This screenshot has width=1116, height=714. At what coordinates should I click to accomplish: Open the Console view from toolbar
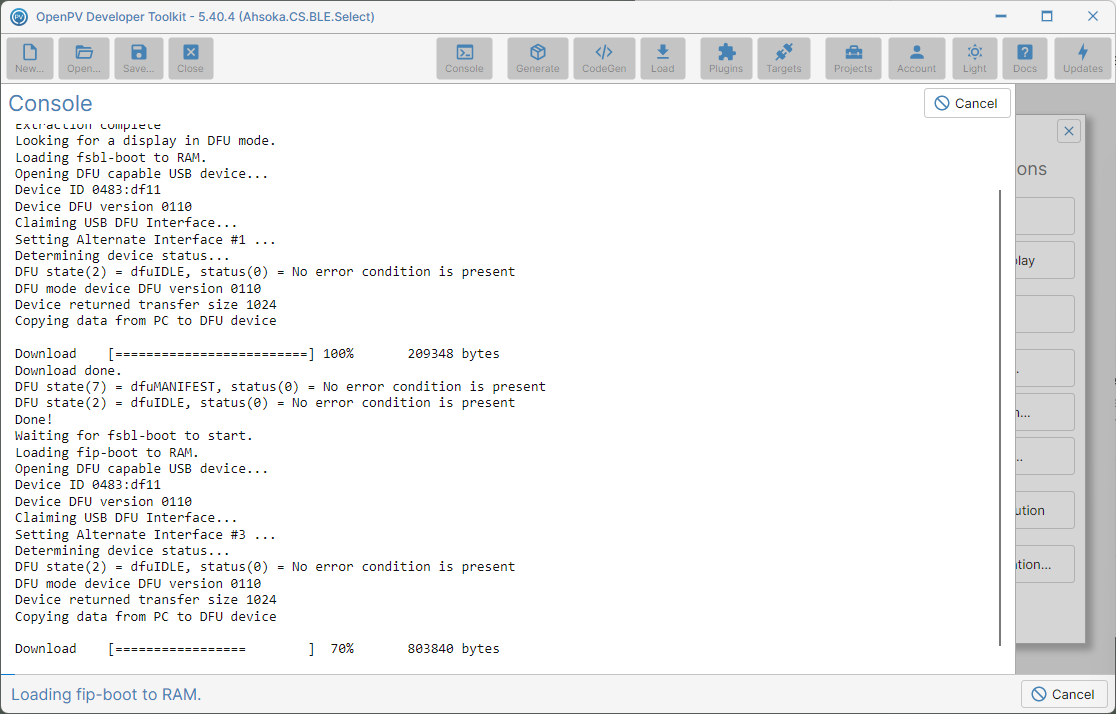point(464,58)
